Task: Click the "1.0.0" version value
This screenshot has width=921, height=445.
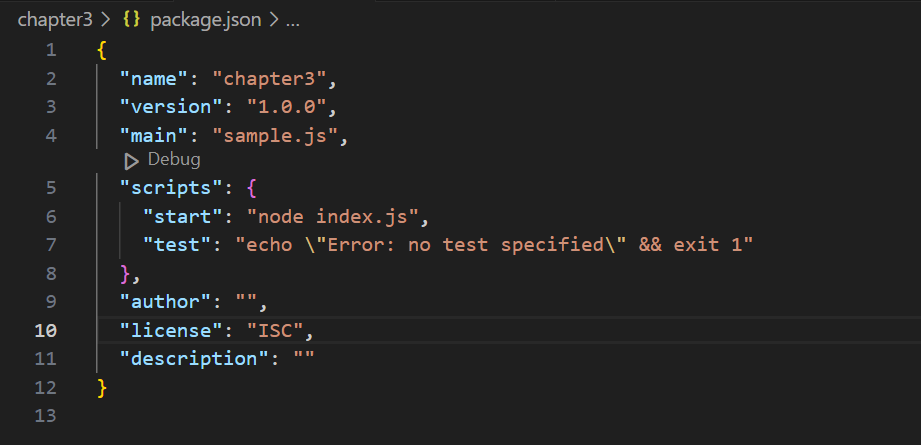Action: 287,107
